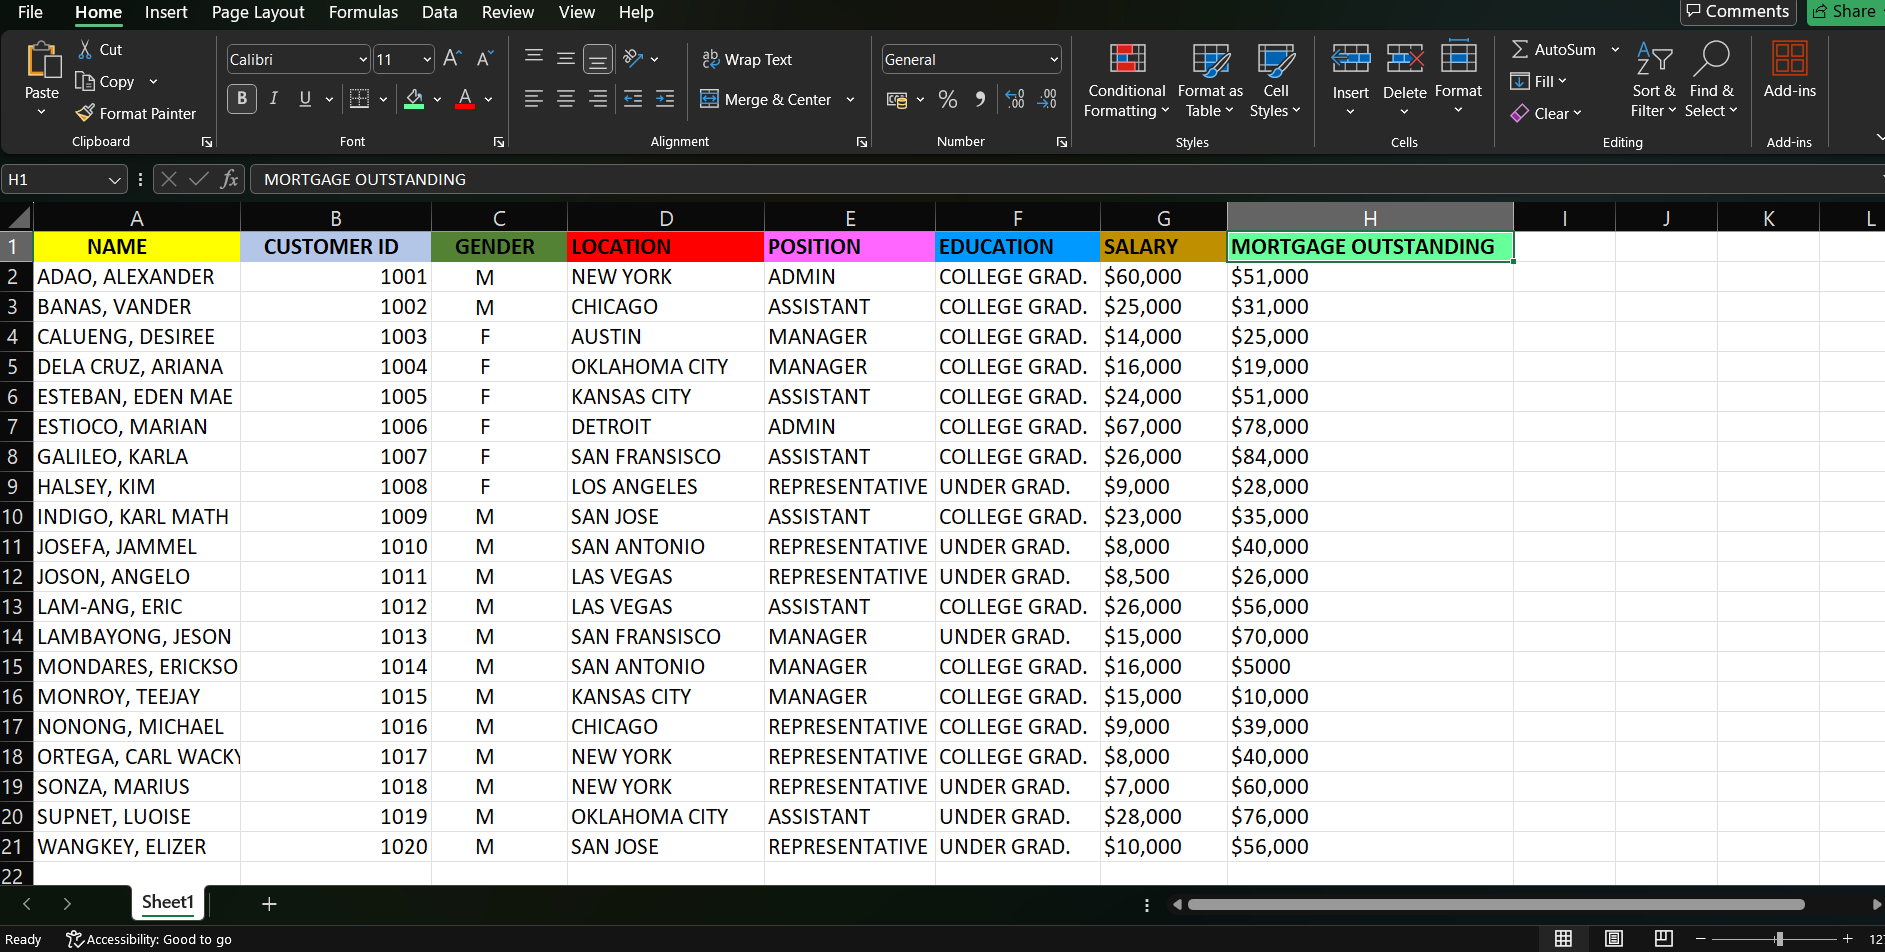Increase the cell indent

[665, 99]
